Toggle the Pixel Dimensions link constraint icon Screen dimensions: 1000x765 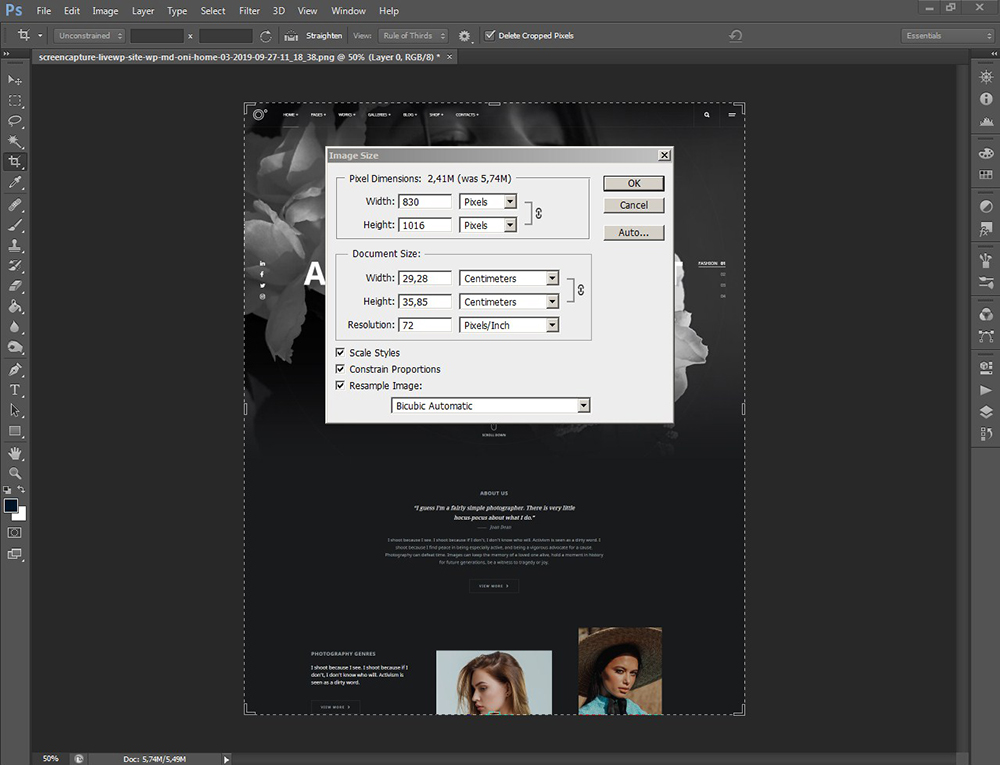[539, 214]
